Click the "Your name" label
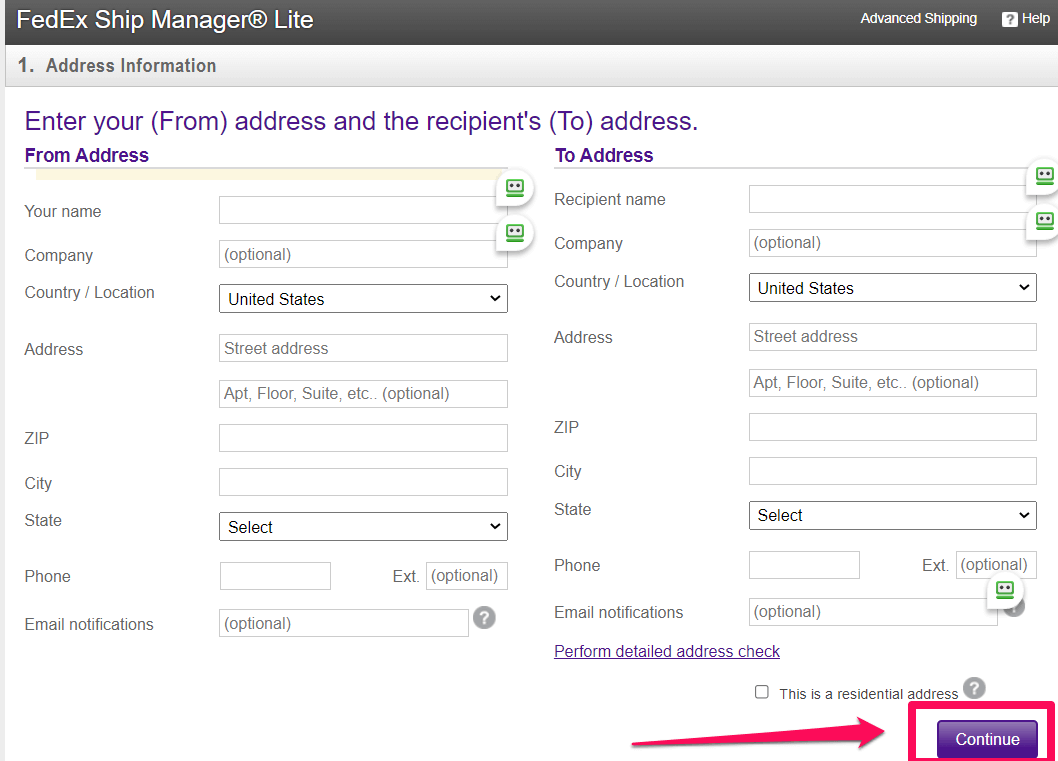 click(63, 211)
